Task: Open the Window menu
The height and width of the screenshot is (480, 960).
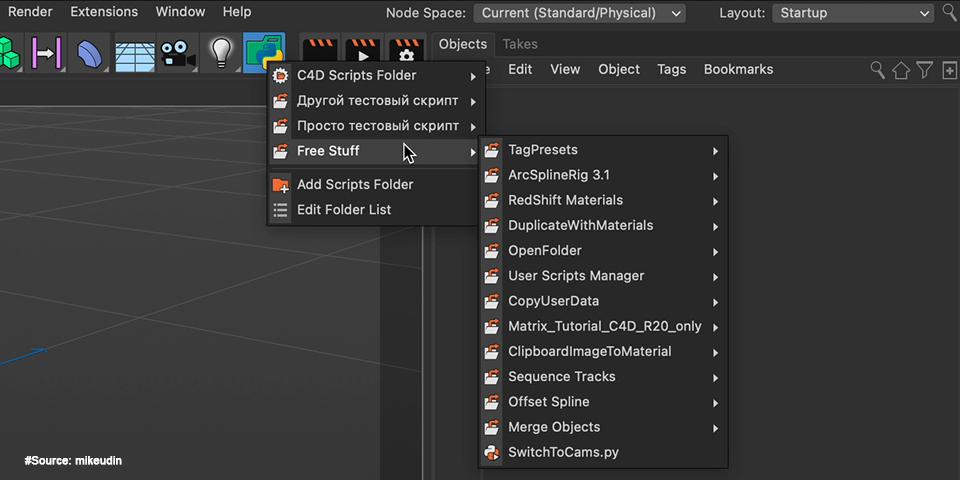Action: pos(181,12)
